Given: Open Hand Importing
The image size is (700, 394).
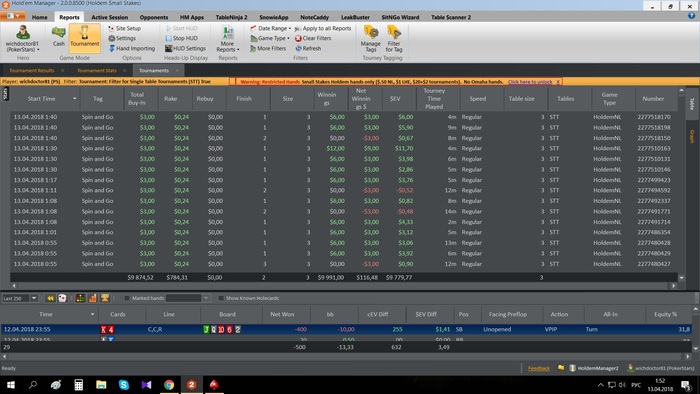Looking at the screenshot, I should (x=132, y=48).
